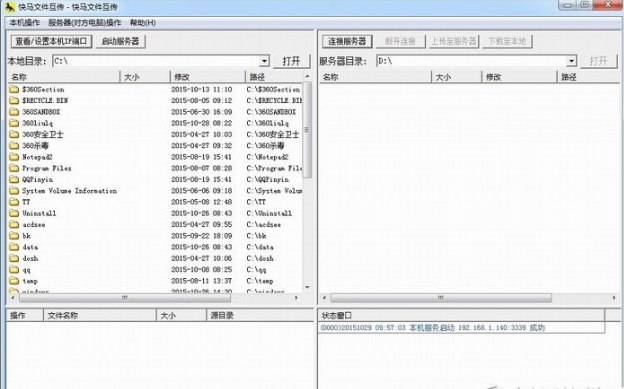This screenshot has width=624, height=389.
Task: Select the qq folder icon
Action: pyautogui.click(x=14, y=270)
